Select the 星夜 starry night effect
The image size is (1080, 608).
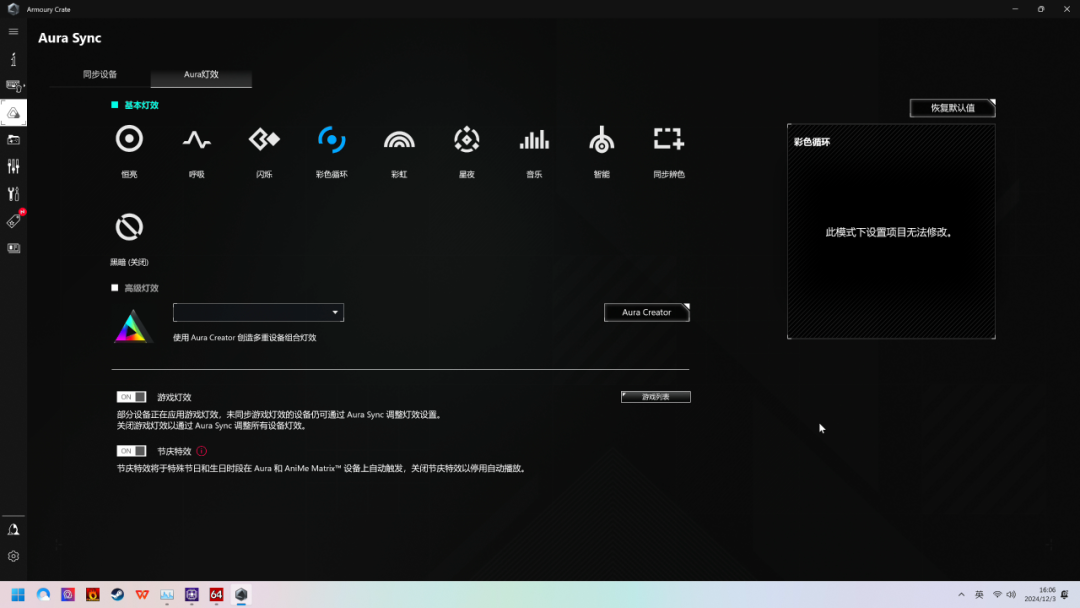(x=466, y=140)
